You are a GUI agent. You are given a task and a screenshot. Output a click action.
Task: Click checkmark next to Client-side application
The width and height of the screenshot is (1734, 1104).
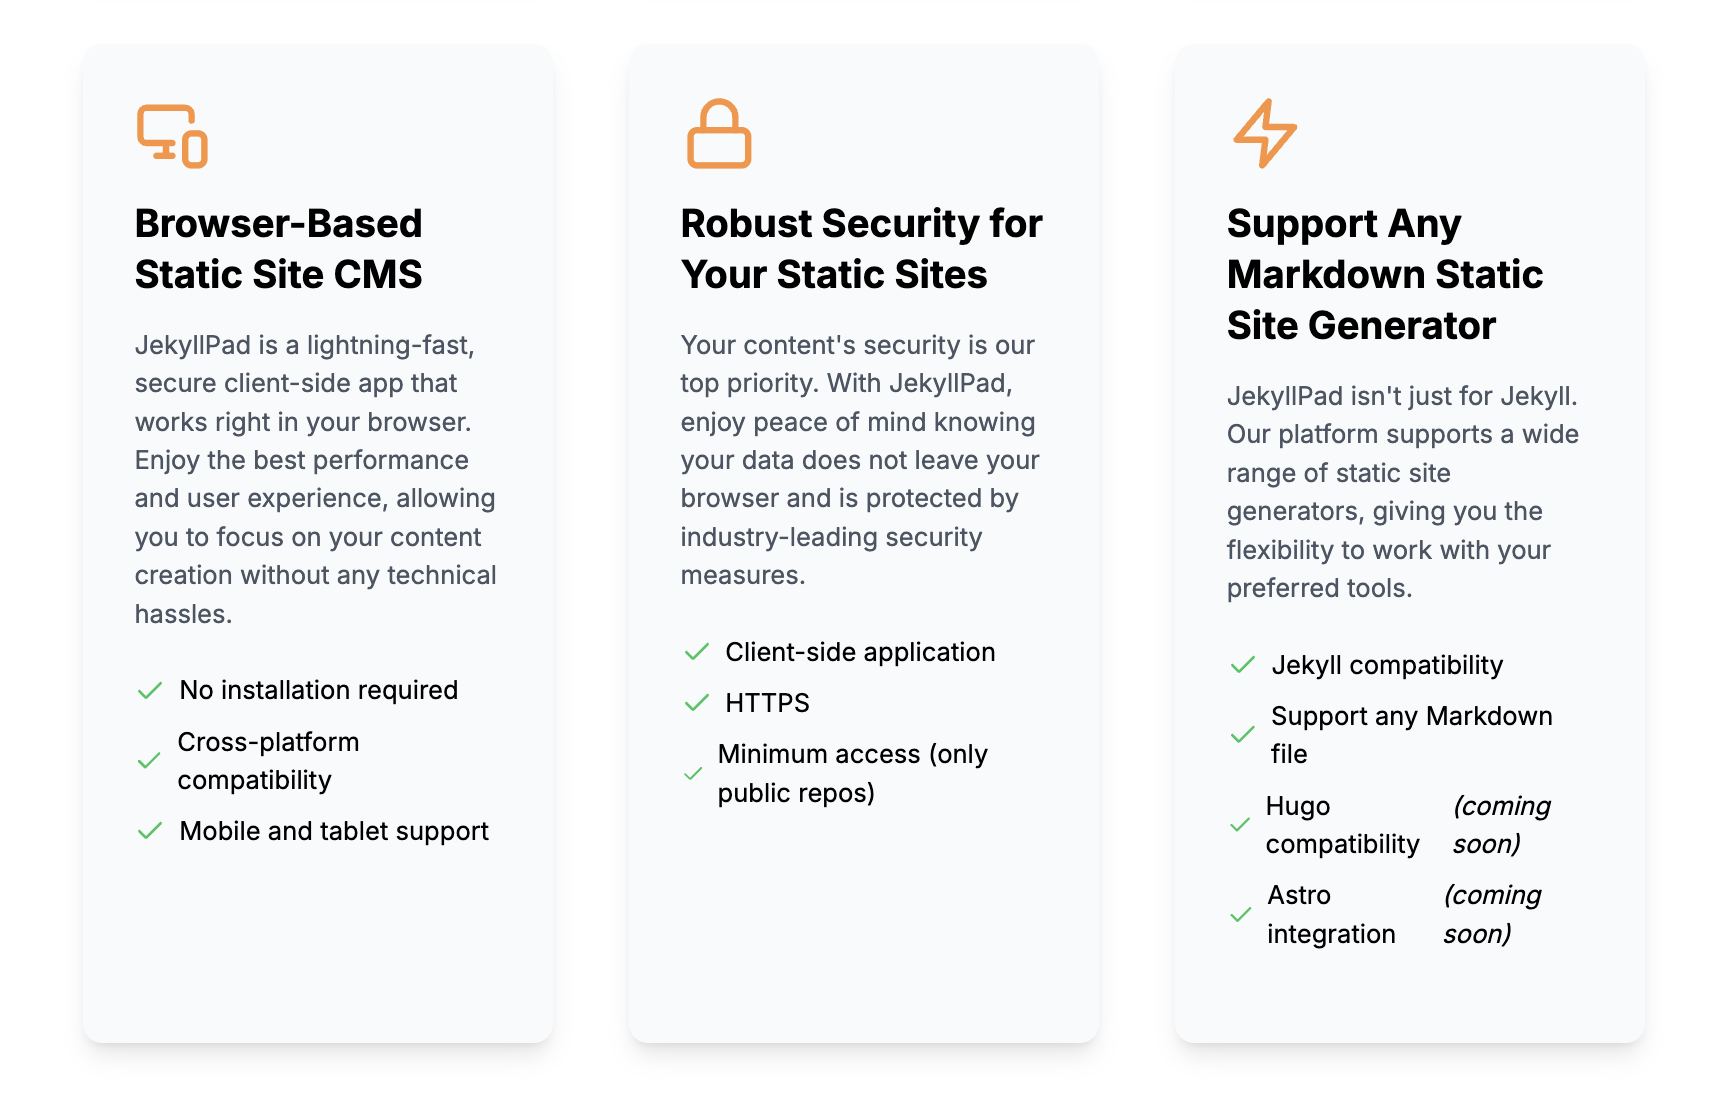coord(697,653)
